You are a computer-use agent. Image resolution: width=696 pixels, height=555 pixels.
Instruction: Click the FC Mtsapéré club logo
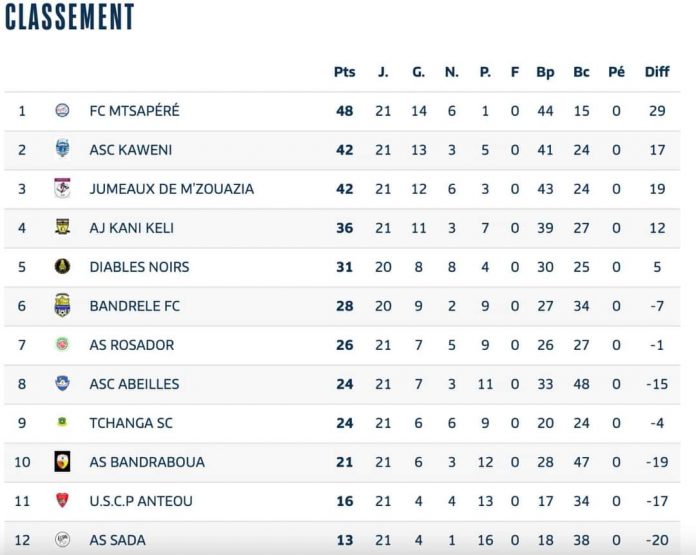[x=62, y=110]
